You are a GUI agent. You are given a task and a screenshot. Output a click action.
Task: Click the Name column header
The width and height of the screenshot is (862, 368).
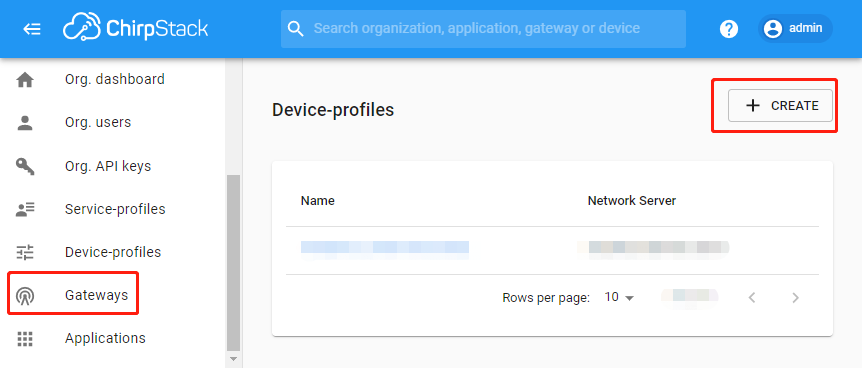click(318, 201)
